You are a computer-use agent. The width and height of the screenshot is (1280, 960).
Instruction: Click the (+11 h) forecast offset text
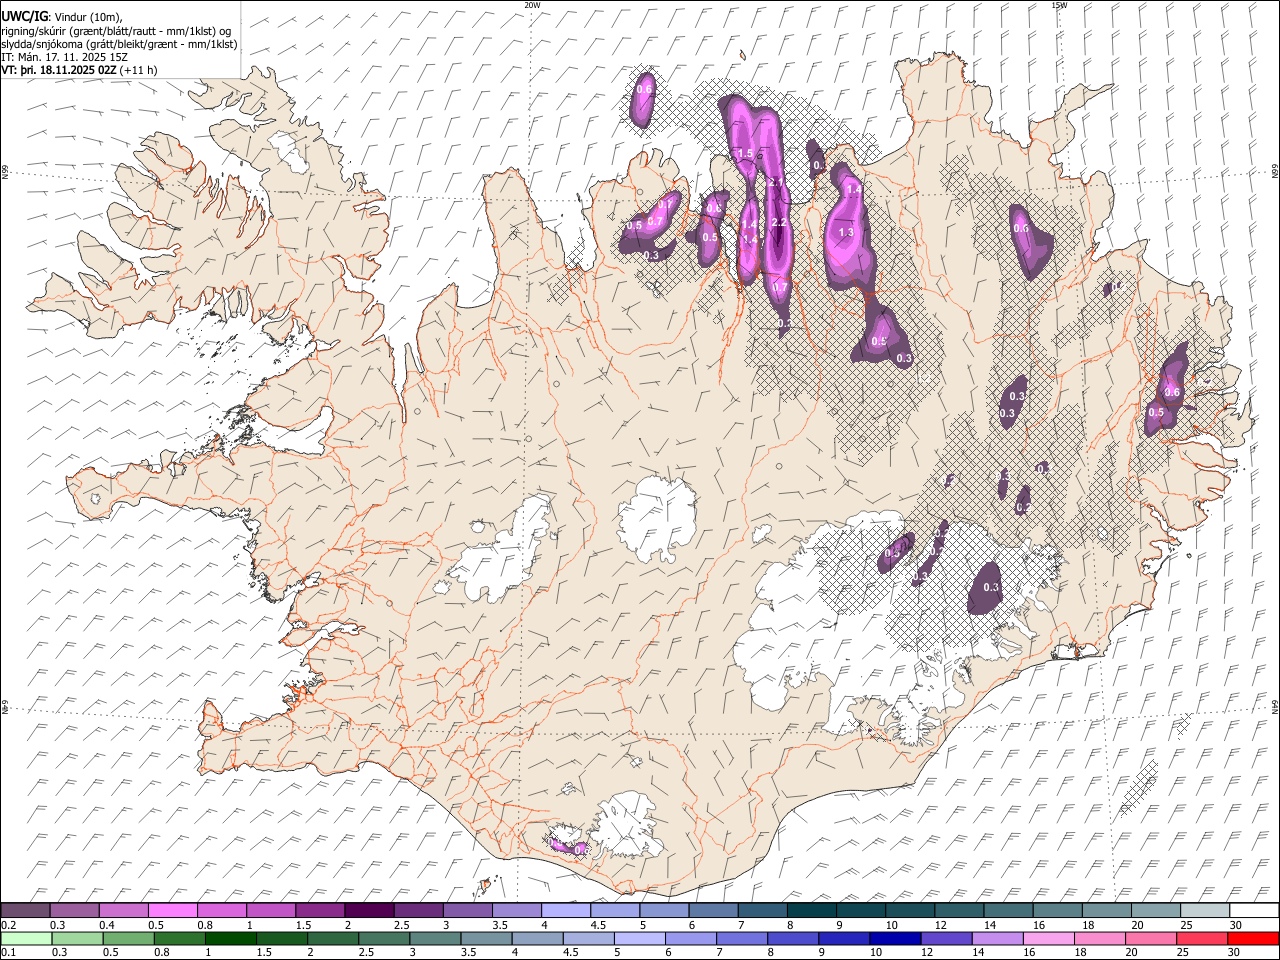tap(139, 70)
